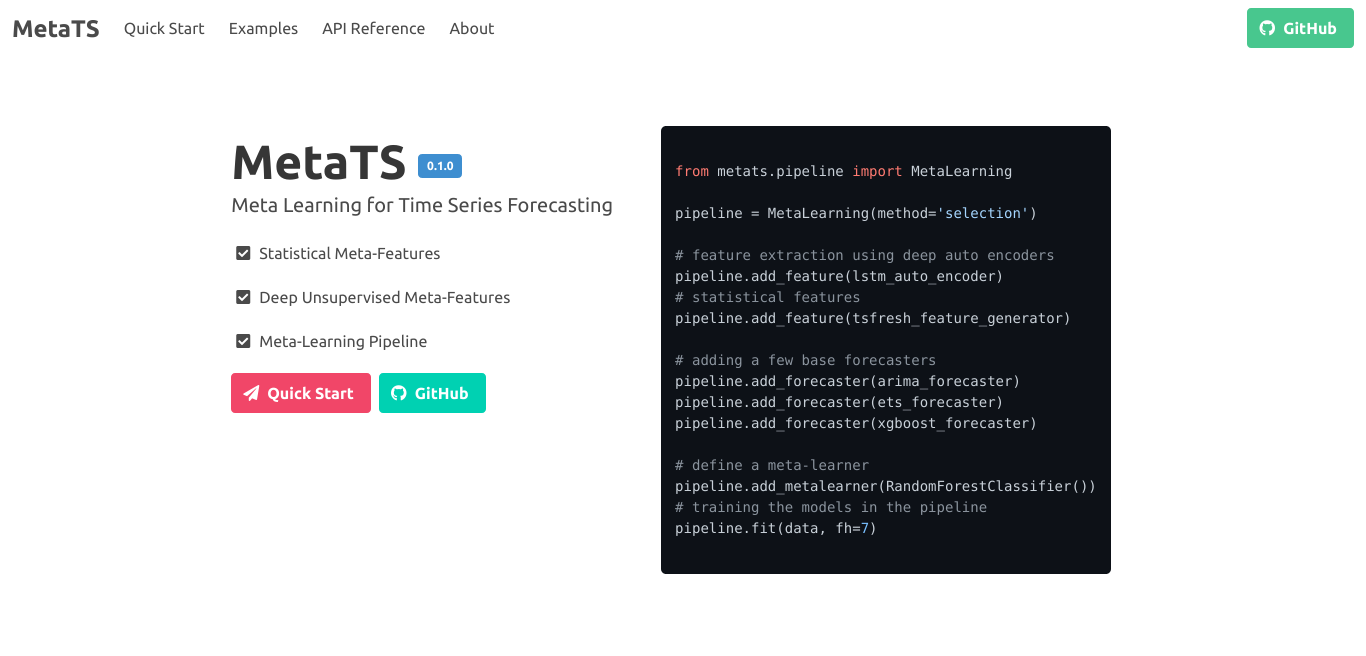The width and height of the screenshot is (1366, 656).
Task: Click the paper plane Quick Start icon
Action: click(x=251, y=393)
